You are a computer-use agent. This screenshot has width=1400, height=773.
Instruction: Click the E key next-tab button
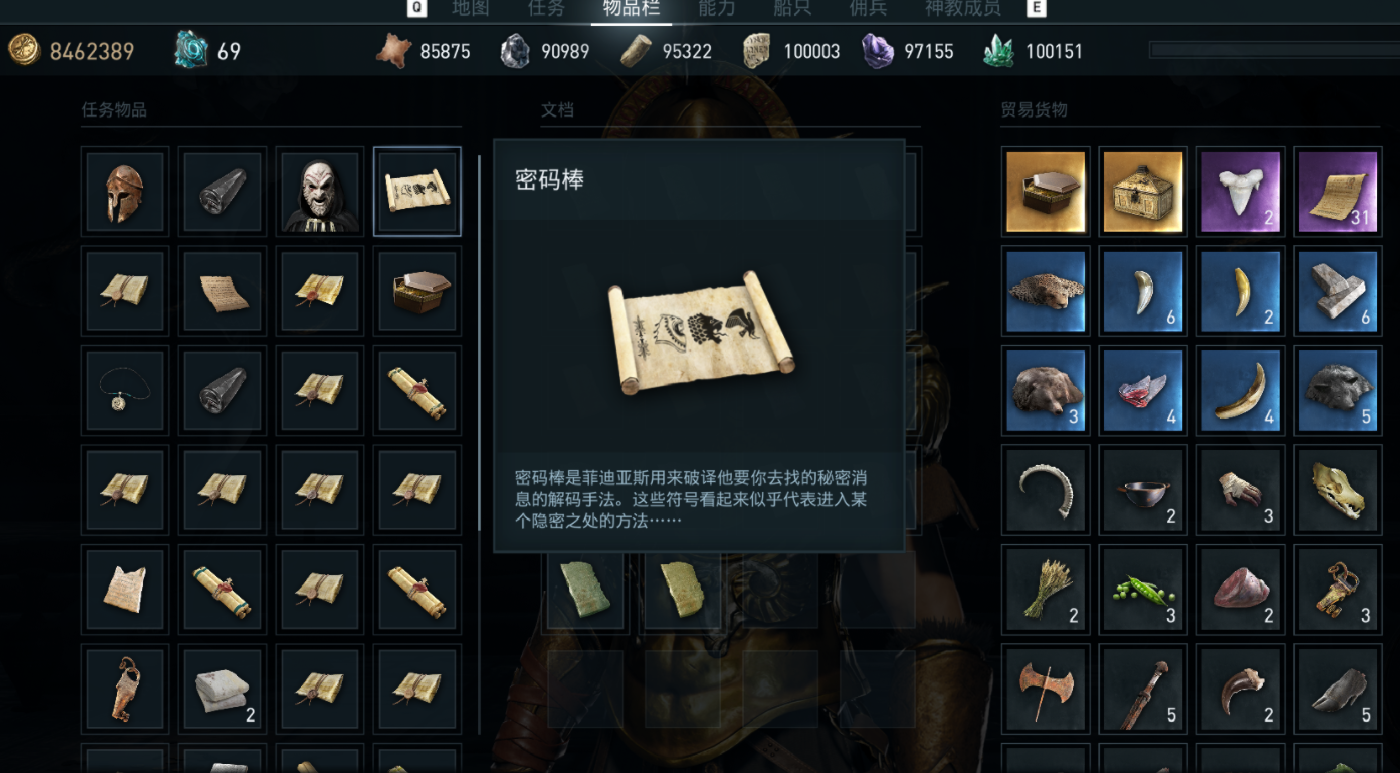[x=1038, y=8]
